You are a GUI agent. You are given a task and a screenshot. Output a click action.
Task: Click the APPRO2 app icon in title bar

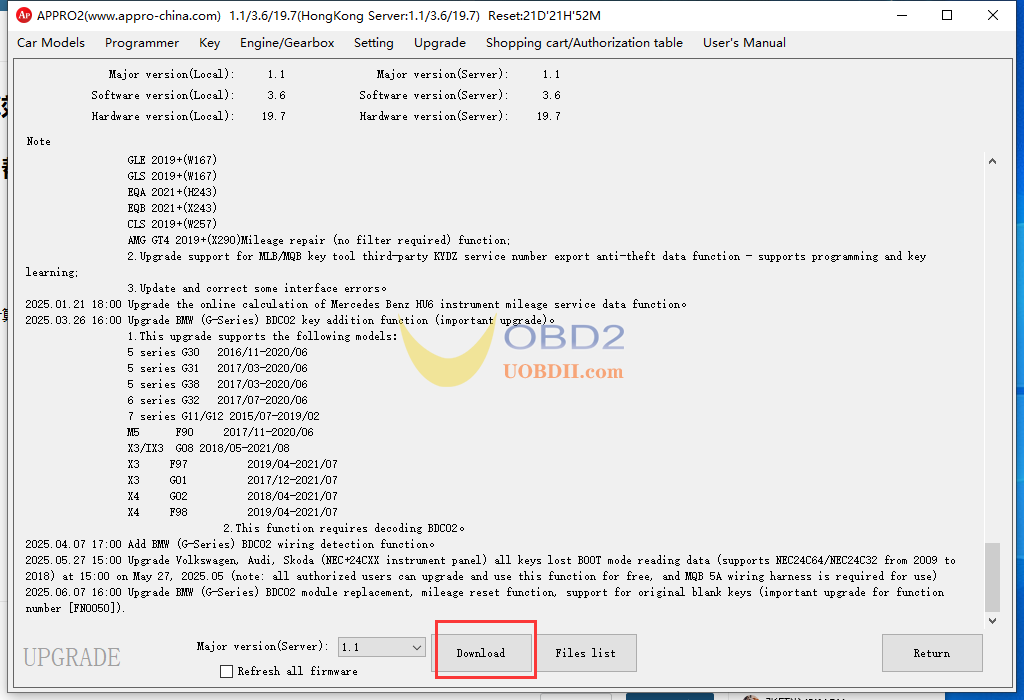(x=24, y=16)
